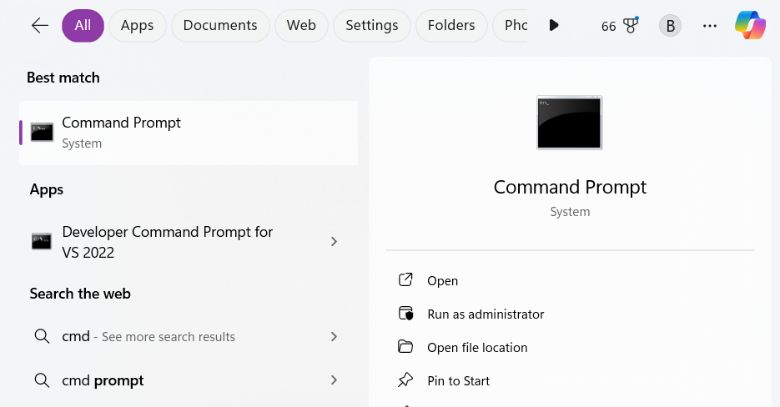Expand the cmd prompt web suggestion
The image size is (780, 407).
[334, 380]
